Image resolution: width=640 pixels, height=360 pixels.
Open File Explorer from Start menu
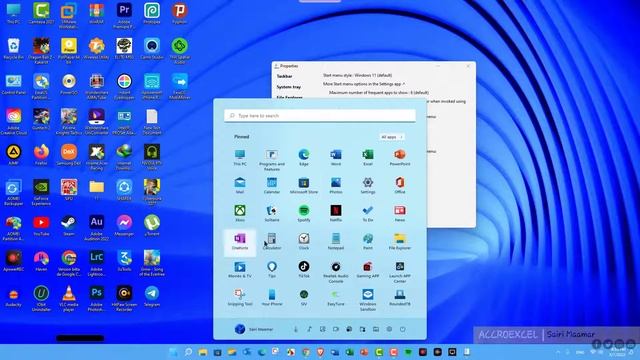(x=400, y=242)
